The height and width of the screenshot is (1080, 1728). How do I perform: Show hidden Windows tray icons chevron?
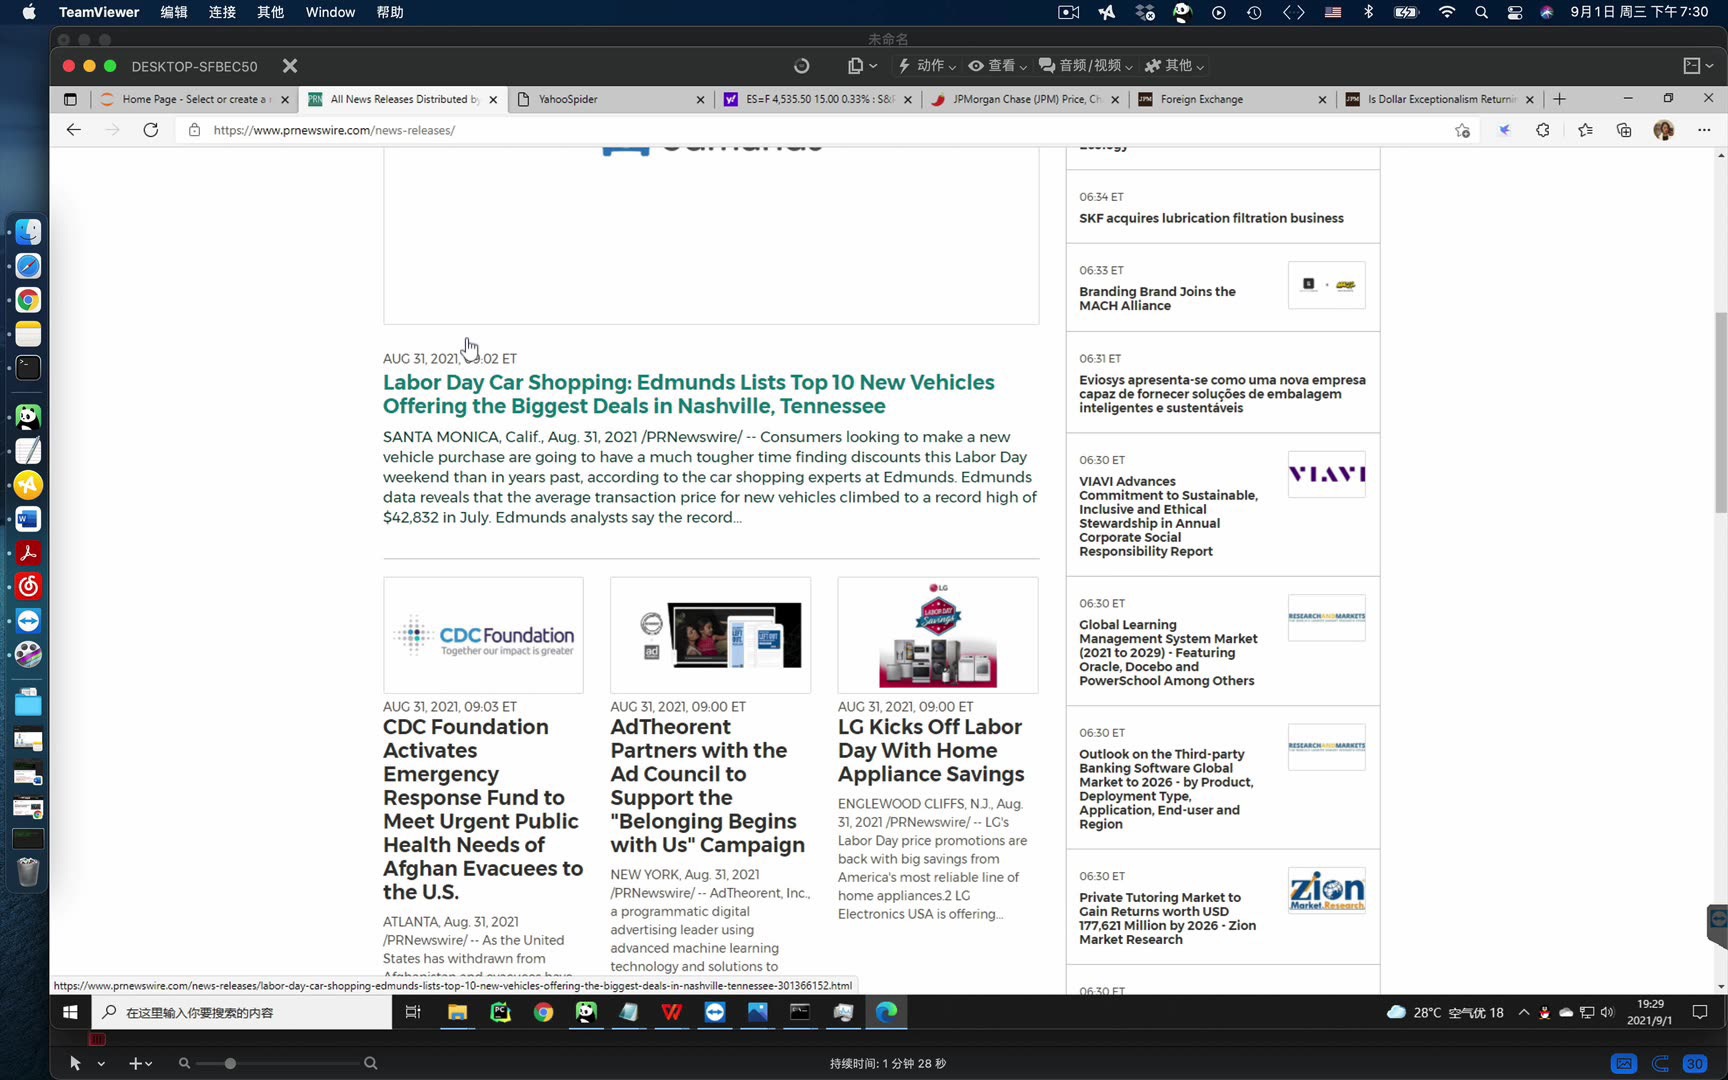[1524, 1012]
